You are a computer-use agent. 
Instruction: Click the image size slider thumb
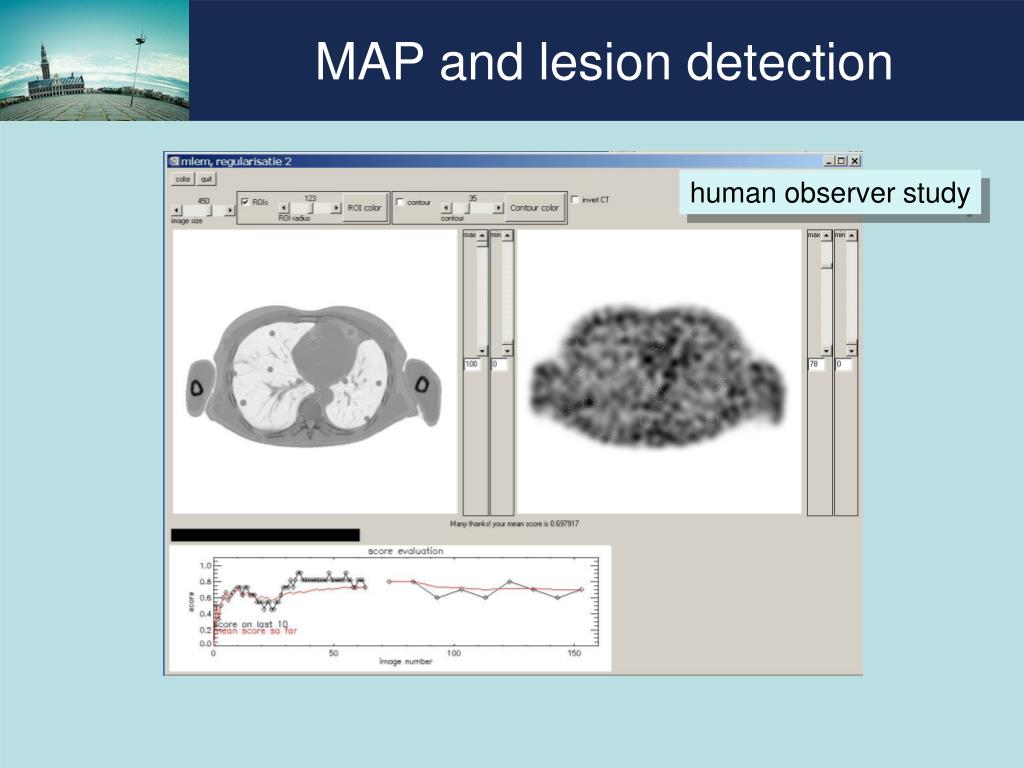click(x=210, y=210)
